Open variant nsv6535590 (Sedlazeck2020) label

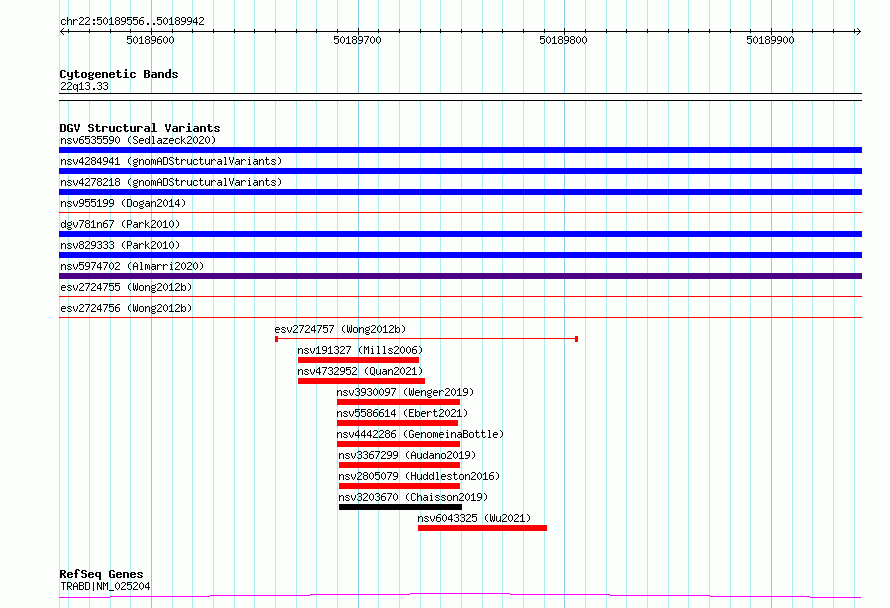[138, 140]
